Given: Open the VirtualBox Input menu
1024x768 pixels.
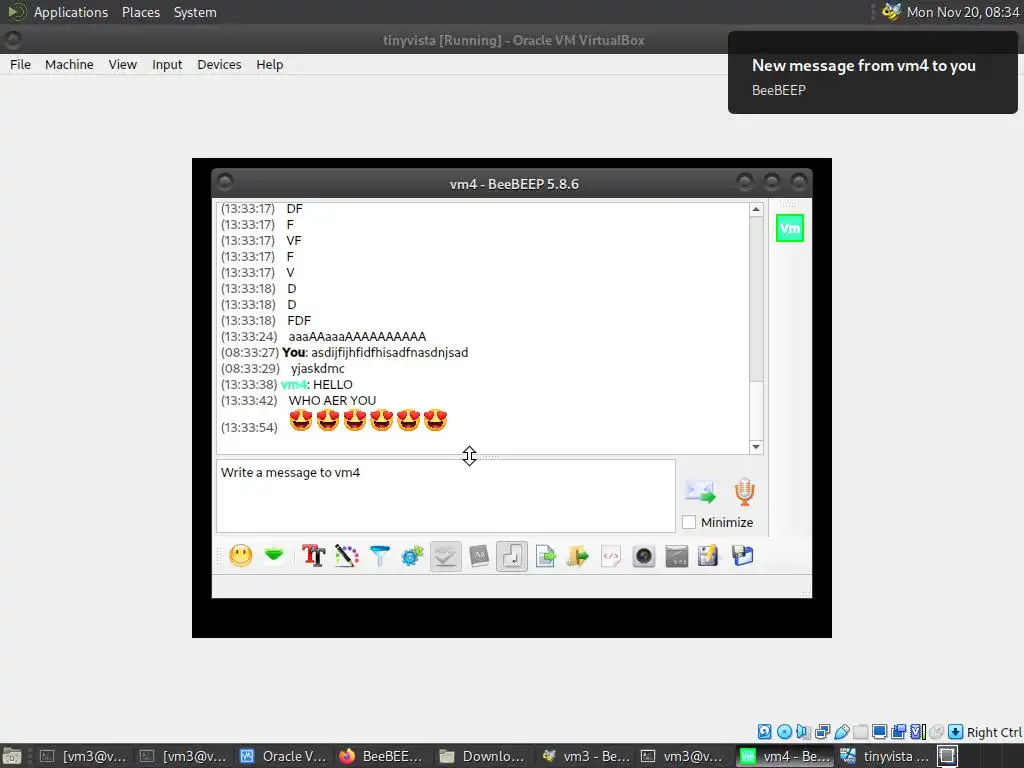Looking at the screenshot, I should point(167,65).
